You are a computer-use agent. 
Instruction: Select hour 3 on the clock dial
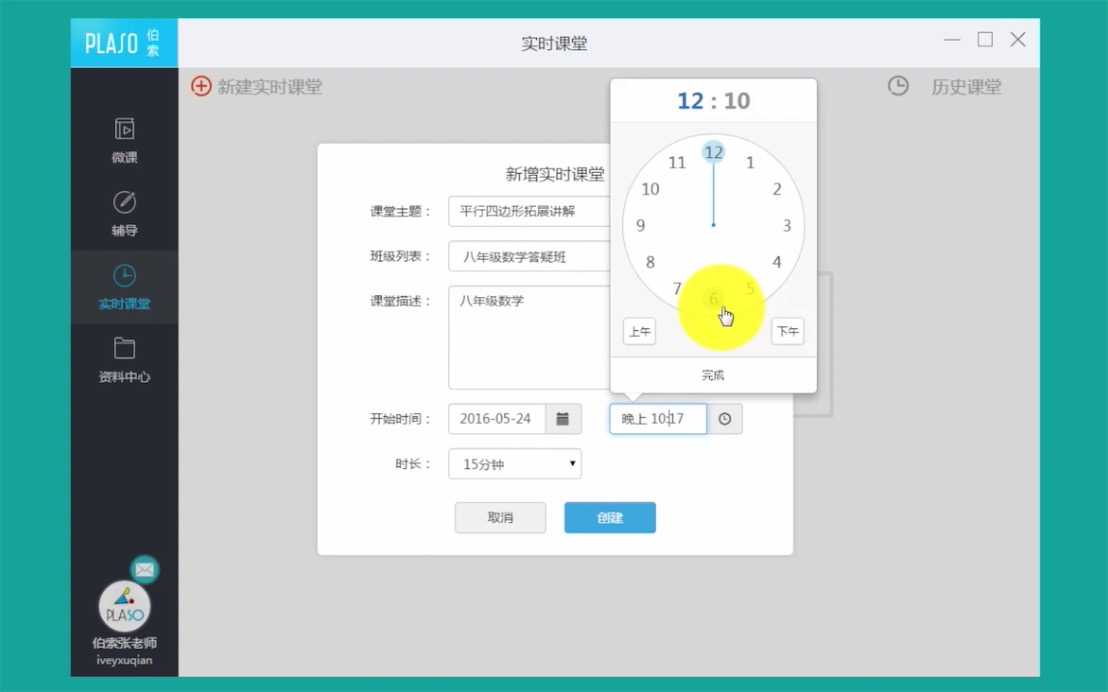[787, 226]
